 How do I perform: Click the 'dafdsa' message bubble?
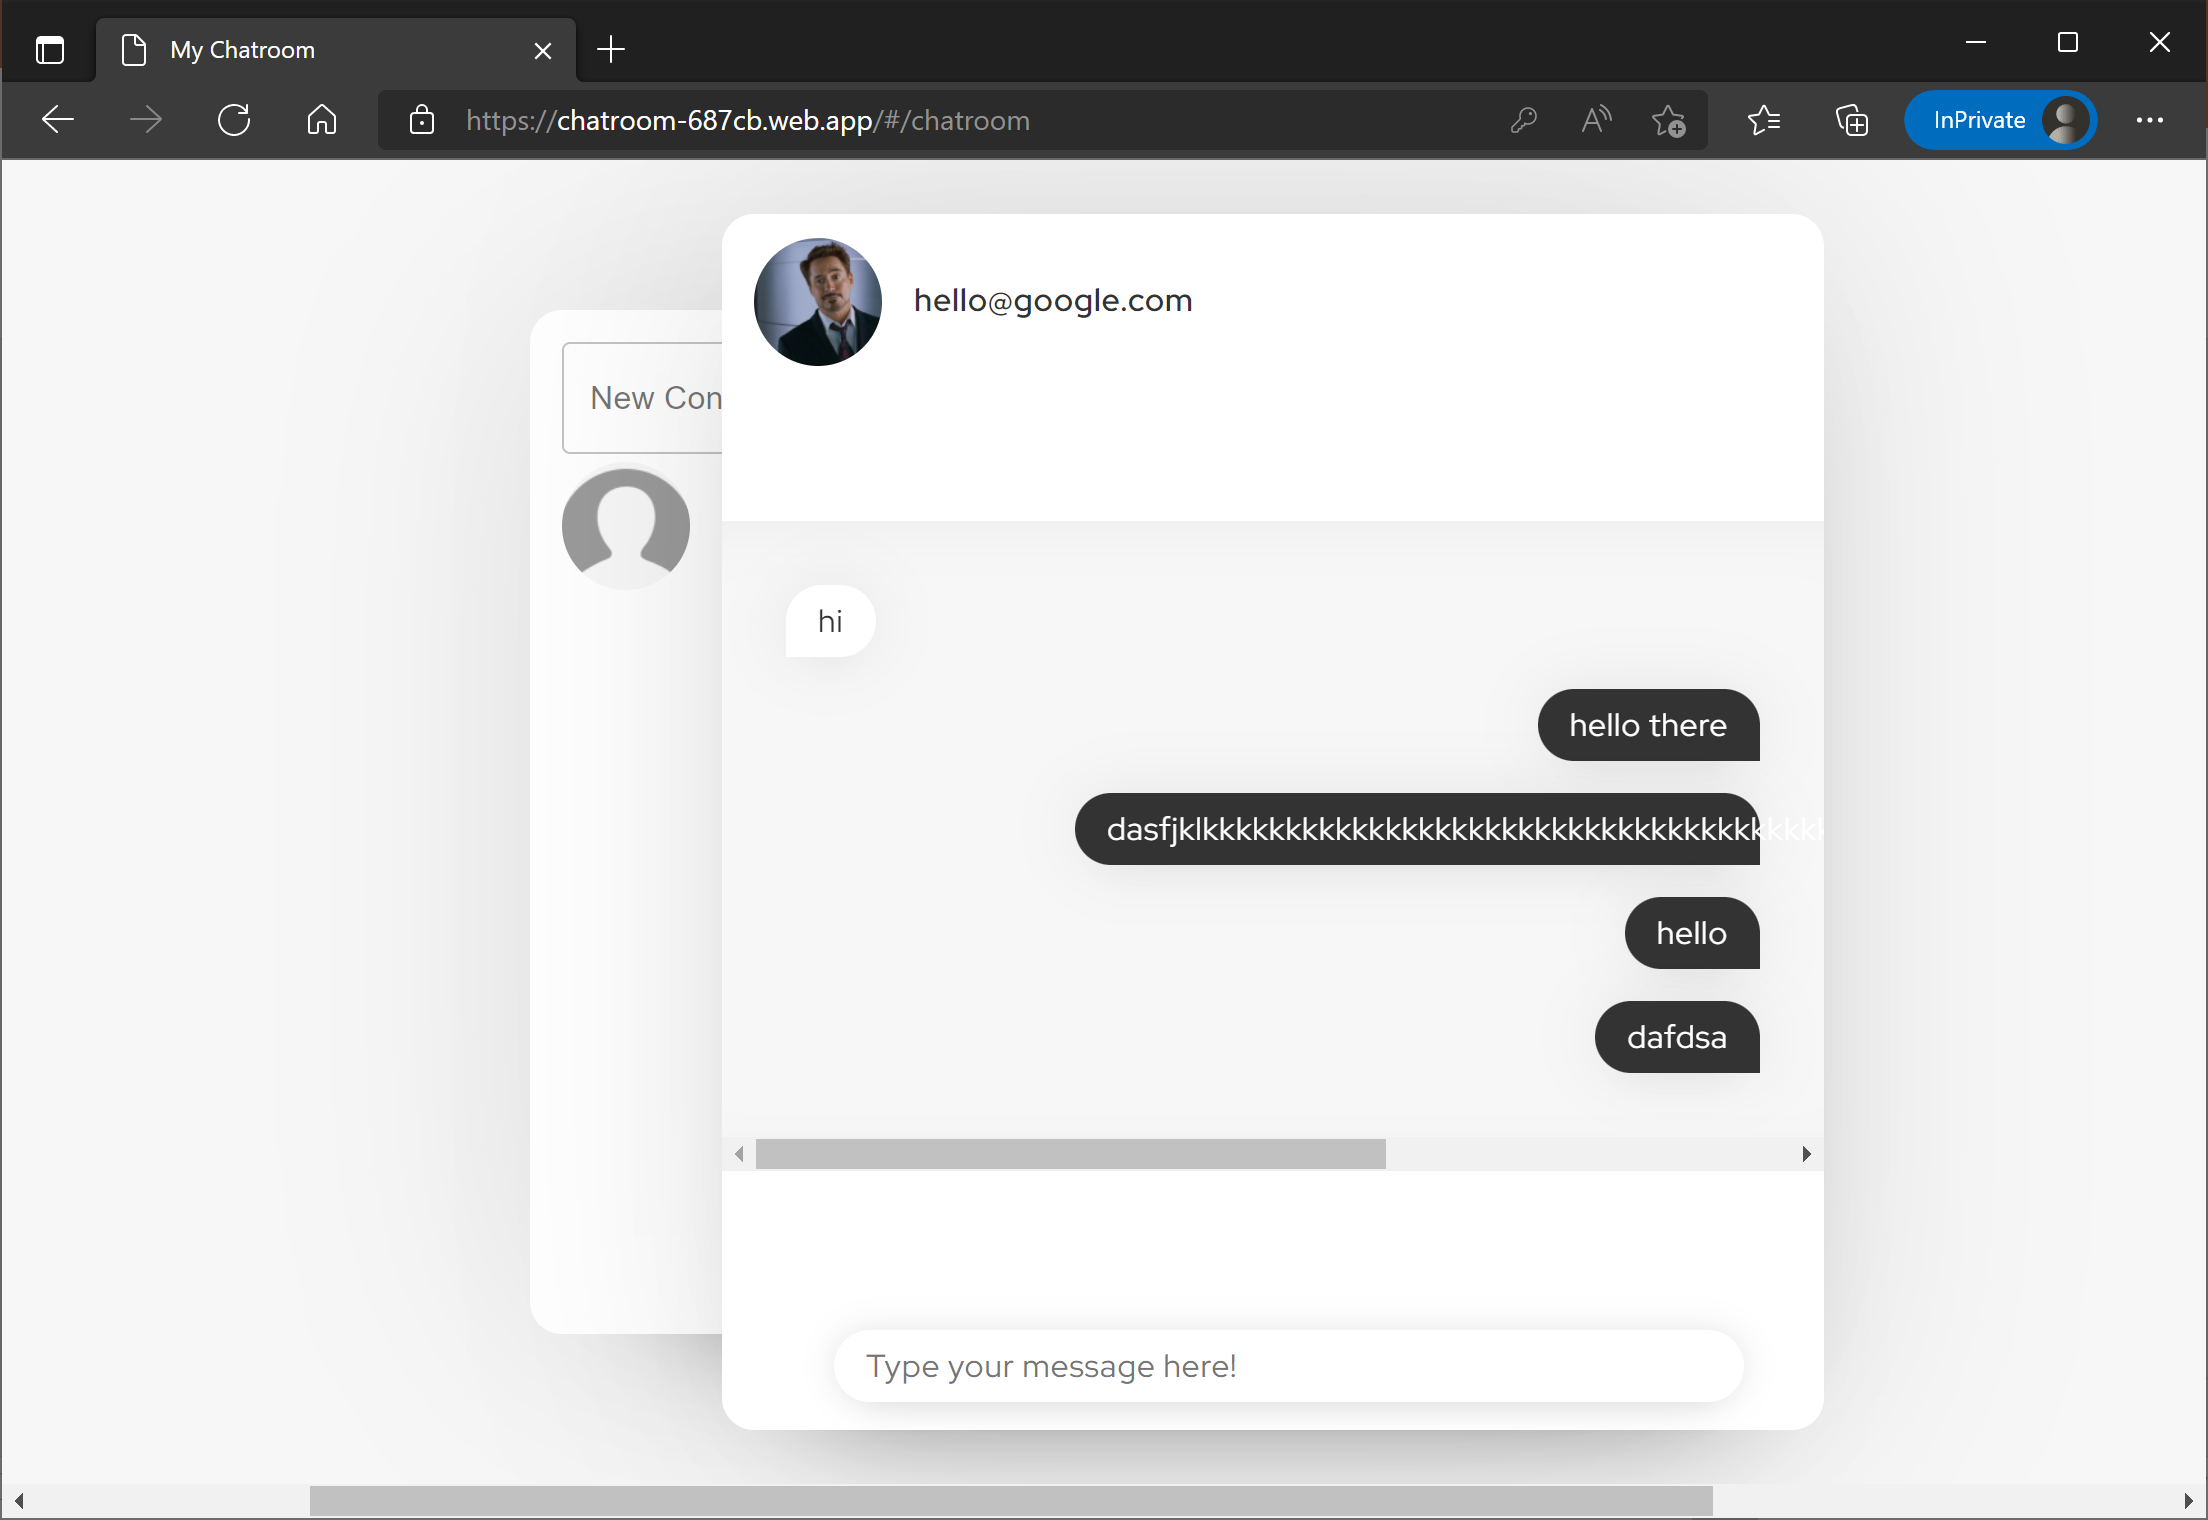tap(1677, 1037)
